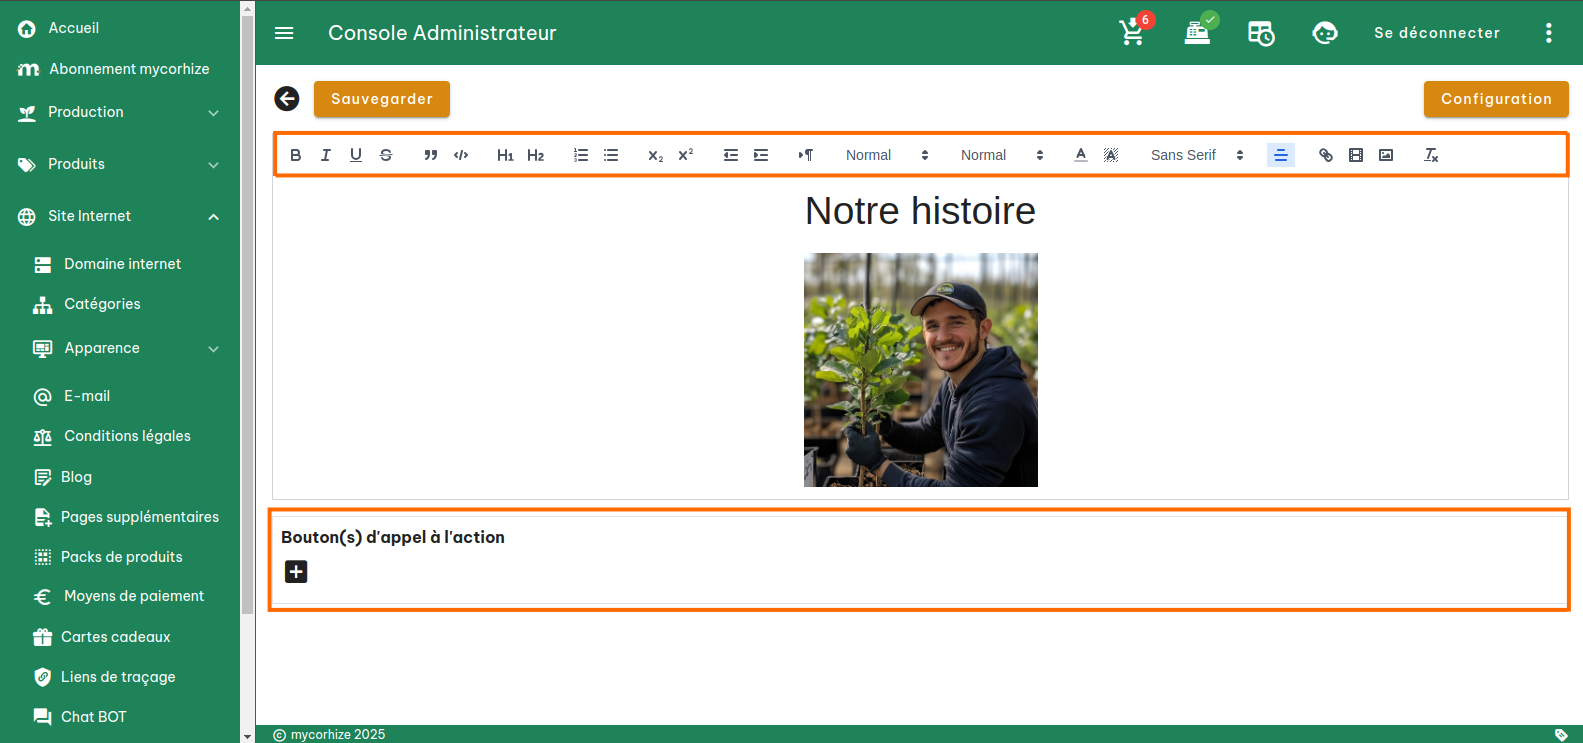Create an ordered numbered list
The image size is (1583, 743).
(x=581, y=155)
